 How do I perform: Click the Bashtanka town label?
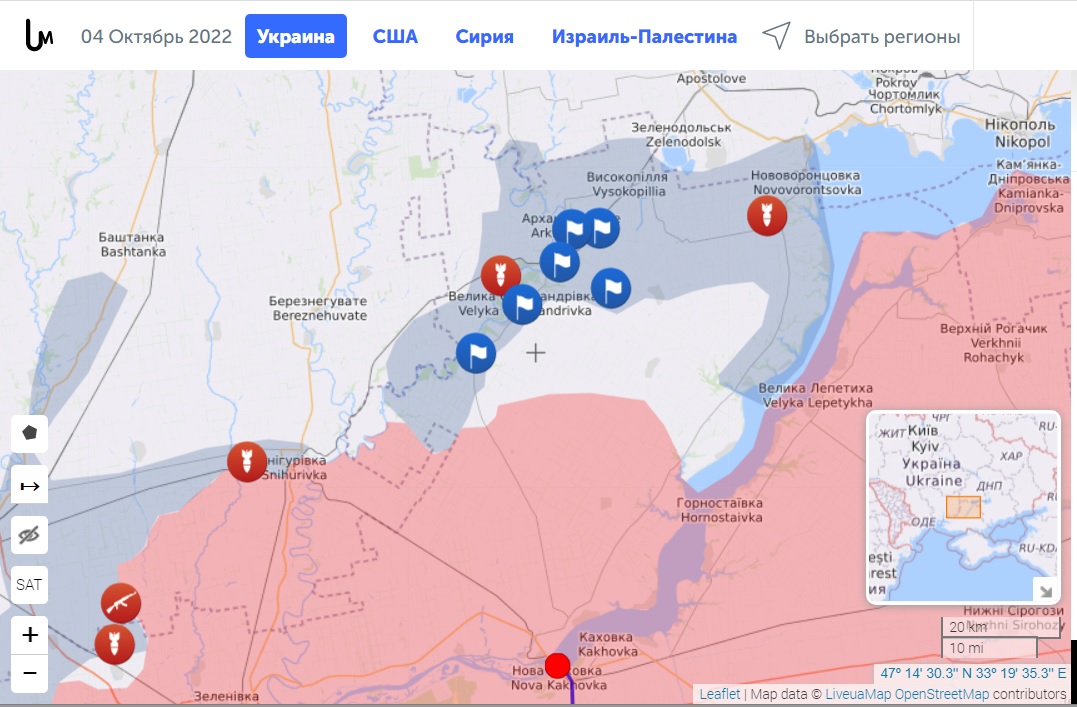(133, 245)
